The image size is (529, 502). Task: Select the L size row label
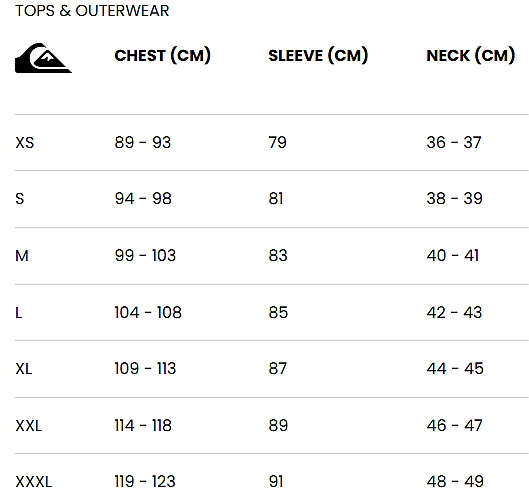click(19, 313)
